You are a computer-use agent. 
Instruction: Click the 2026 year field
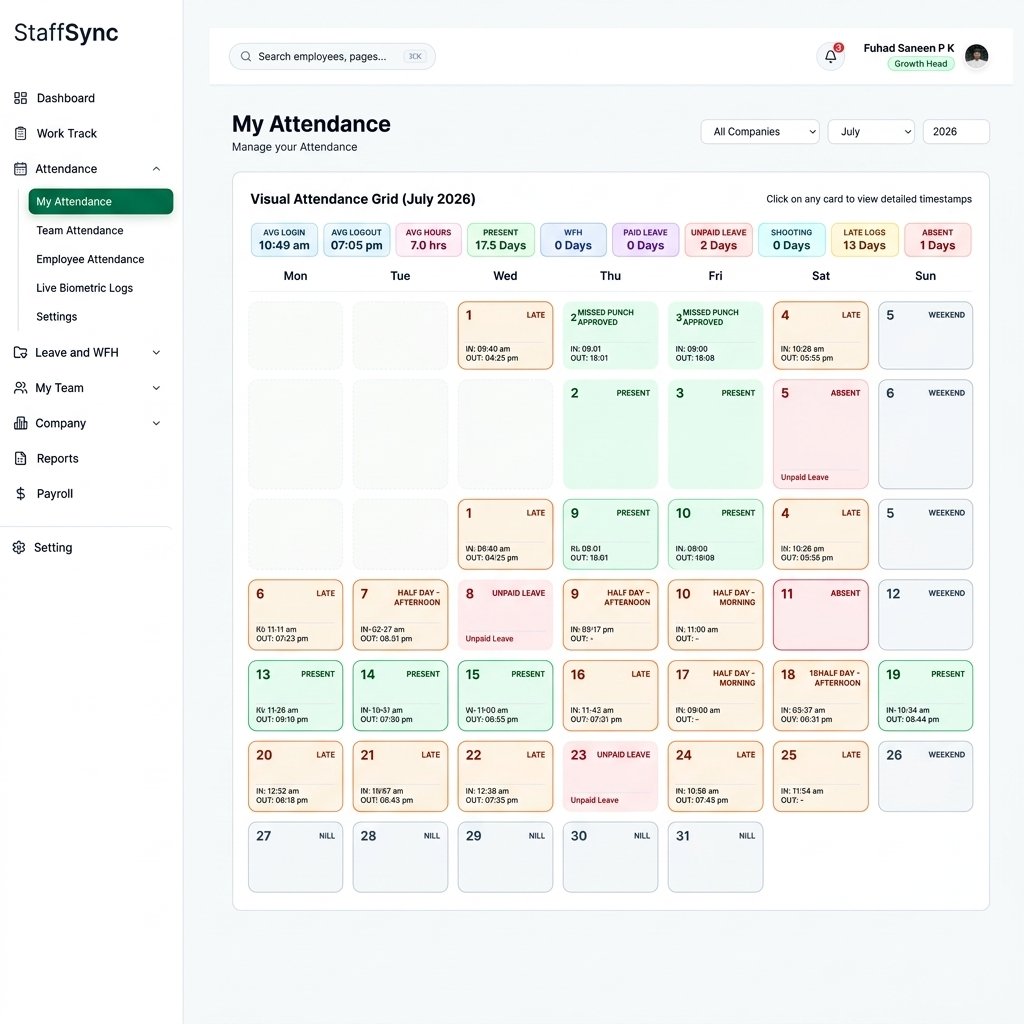[x=956, y=131]
